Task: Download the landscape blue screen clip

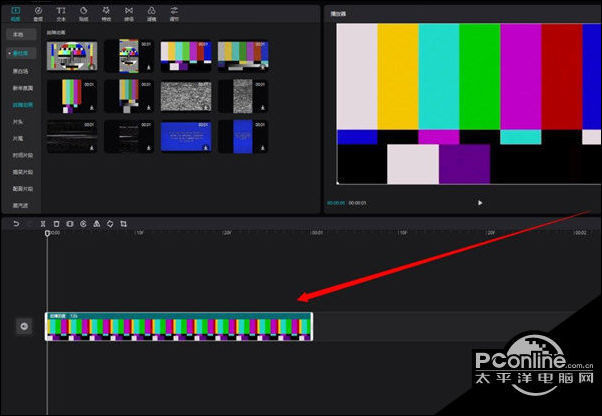Action: [x=206, y=148]
